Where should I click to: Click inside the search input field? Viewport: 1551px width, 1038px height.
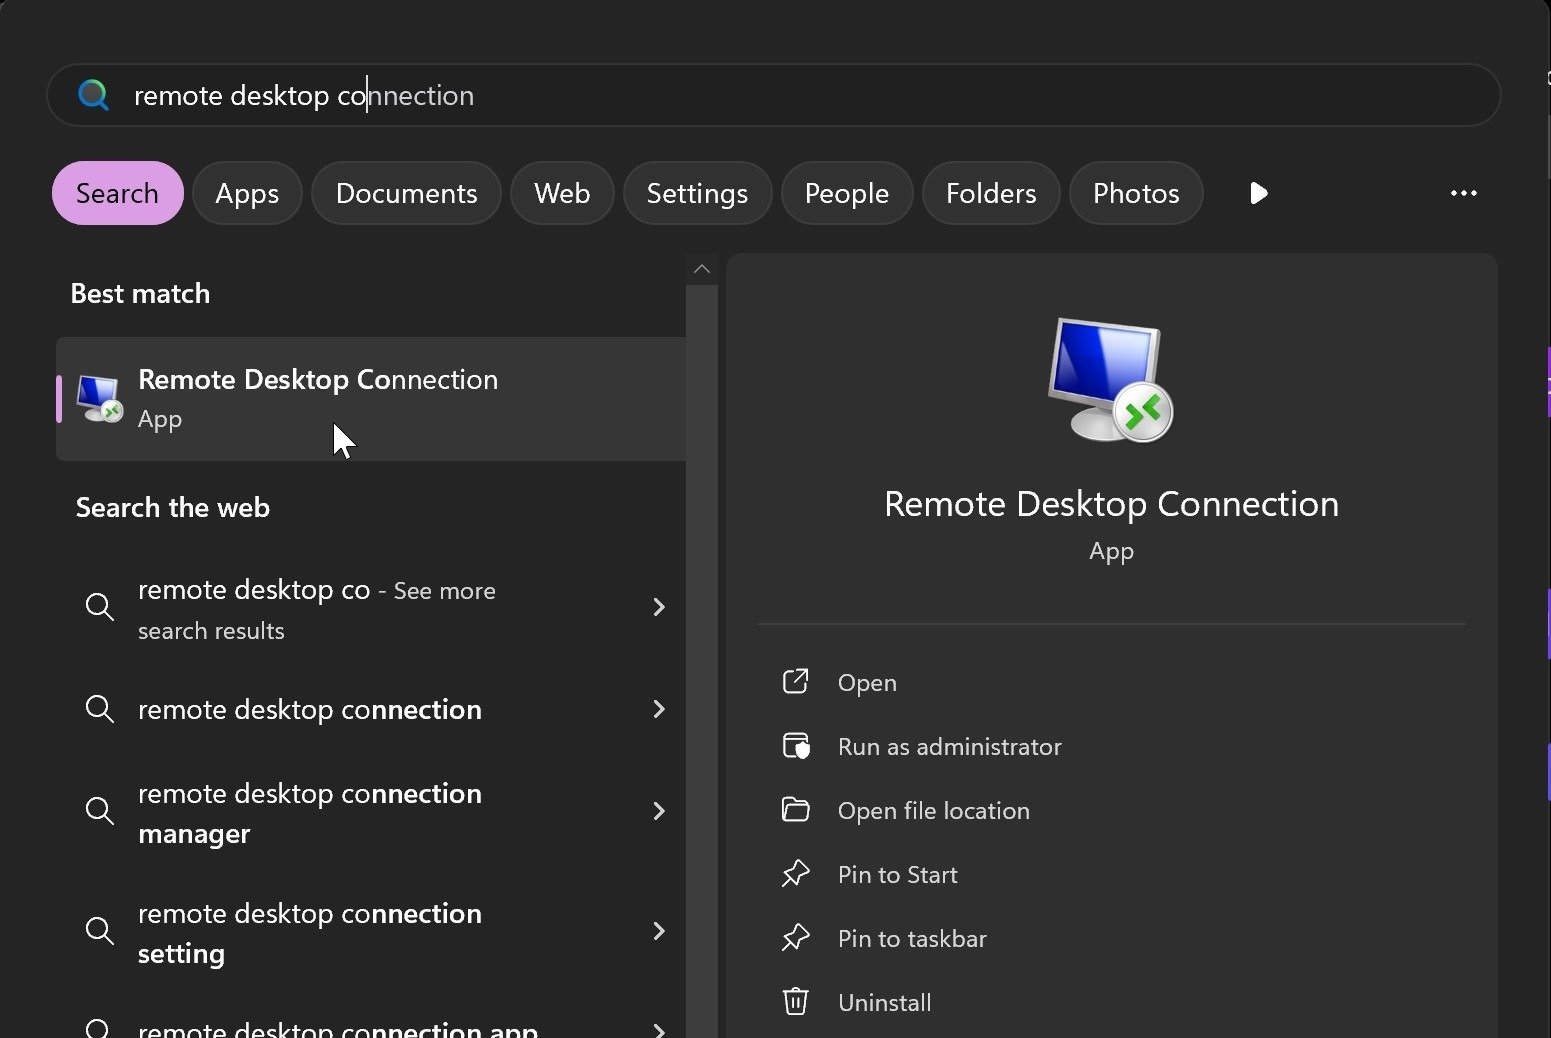[700, 95]
